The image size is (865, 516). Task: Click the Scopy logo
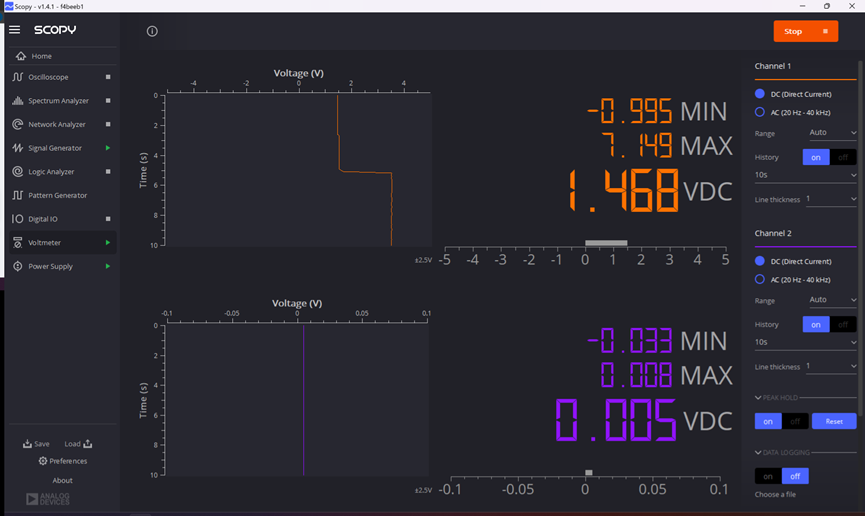pyautogui.click(x=55, y=30)
